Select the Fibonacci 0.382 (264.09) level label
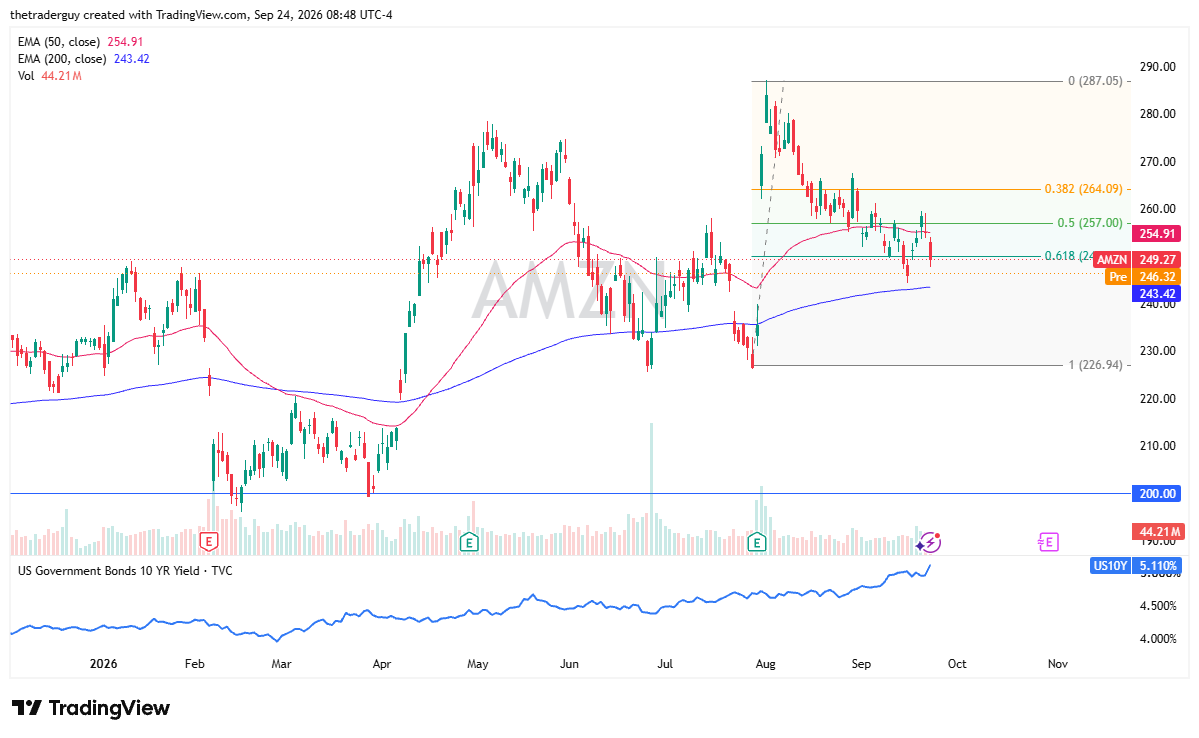The width and height of the screenshot is (1199, 738). 1084,189
